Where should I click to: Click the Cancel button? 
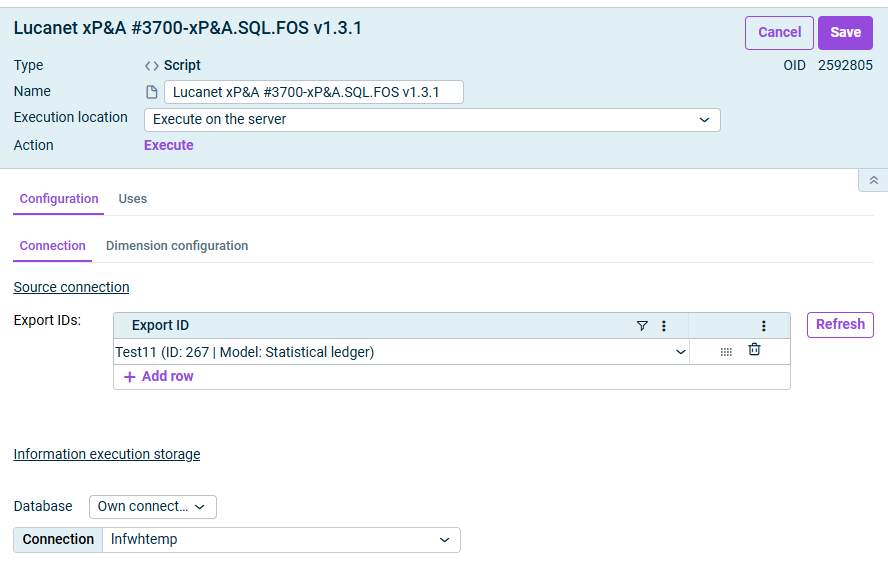click(x=779, y=33)
